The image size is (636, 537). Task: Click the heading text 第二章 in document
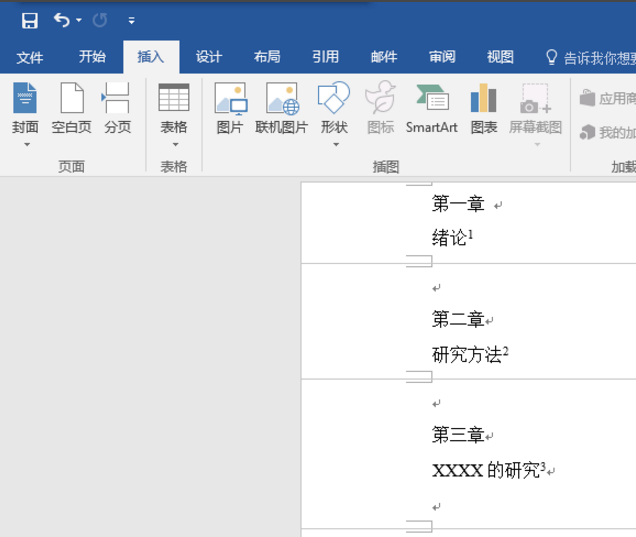pos(457,320)
